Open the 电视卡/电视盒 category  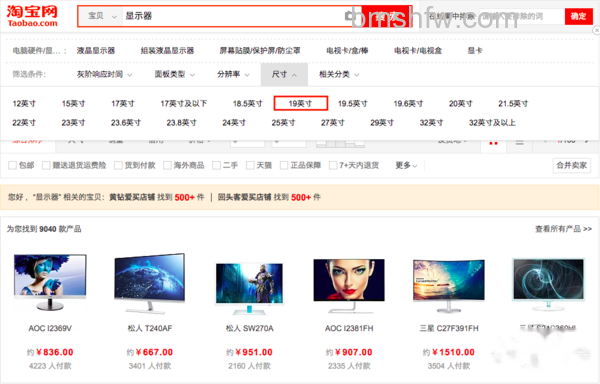418,50
